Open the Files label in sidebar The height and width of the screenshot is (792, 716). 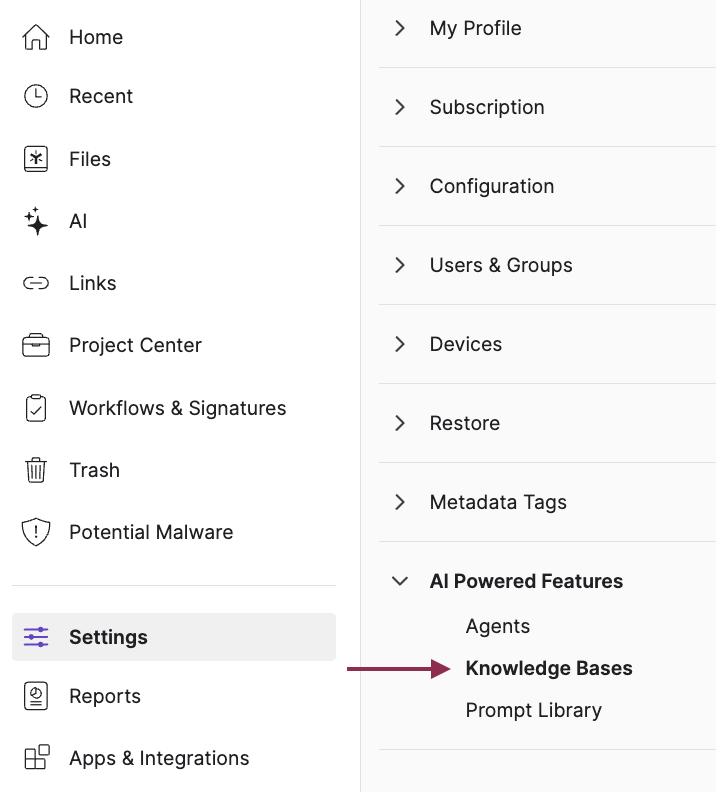point(90,159)
